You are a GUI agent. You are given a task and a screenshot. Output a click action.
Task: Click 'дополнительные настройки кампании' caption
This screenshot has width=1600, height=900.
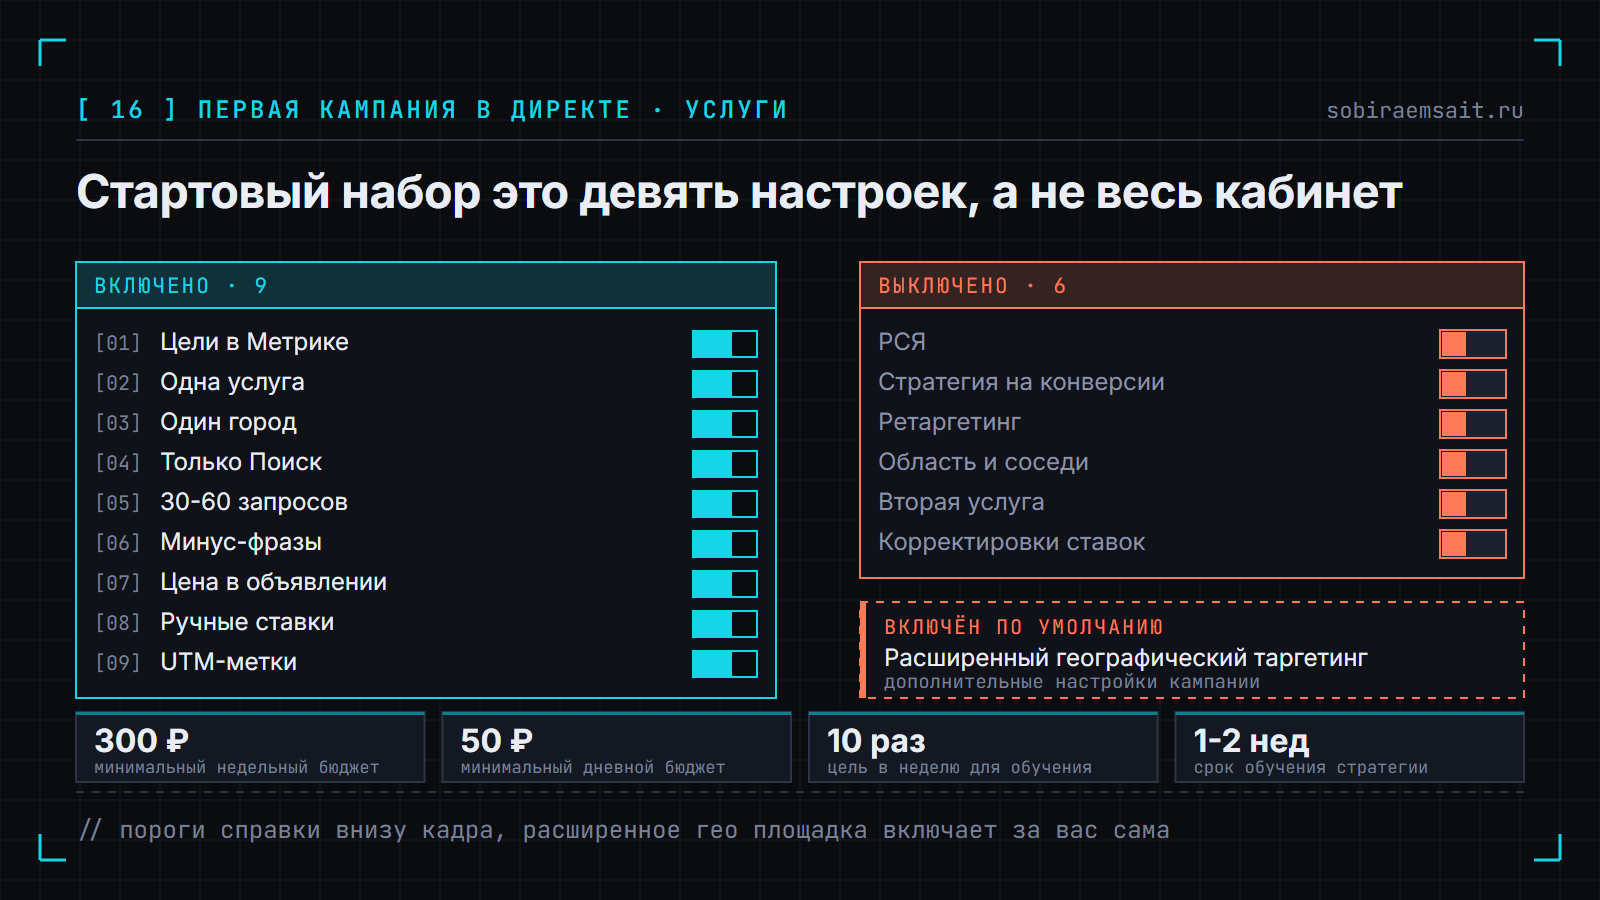(x=1072, y=682)
